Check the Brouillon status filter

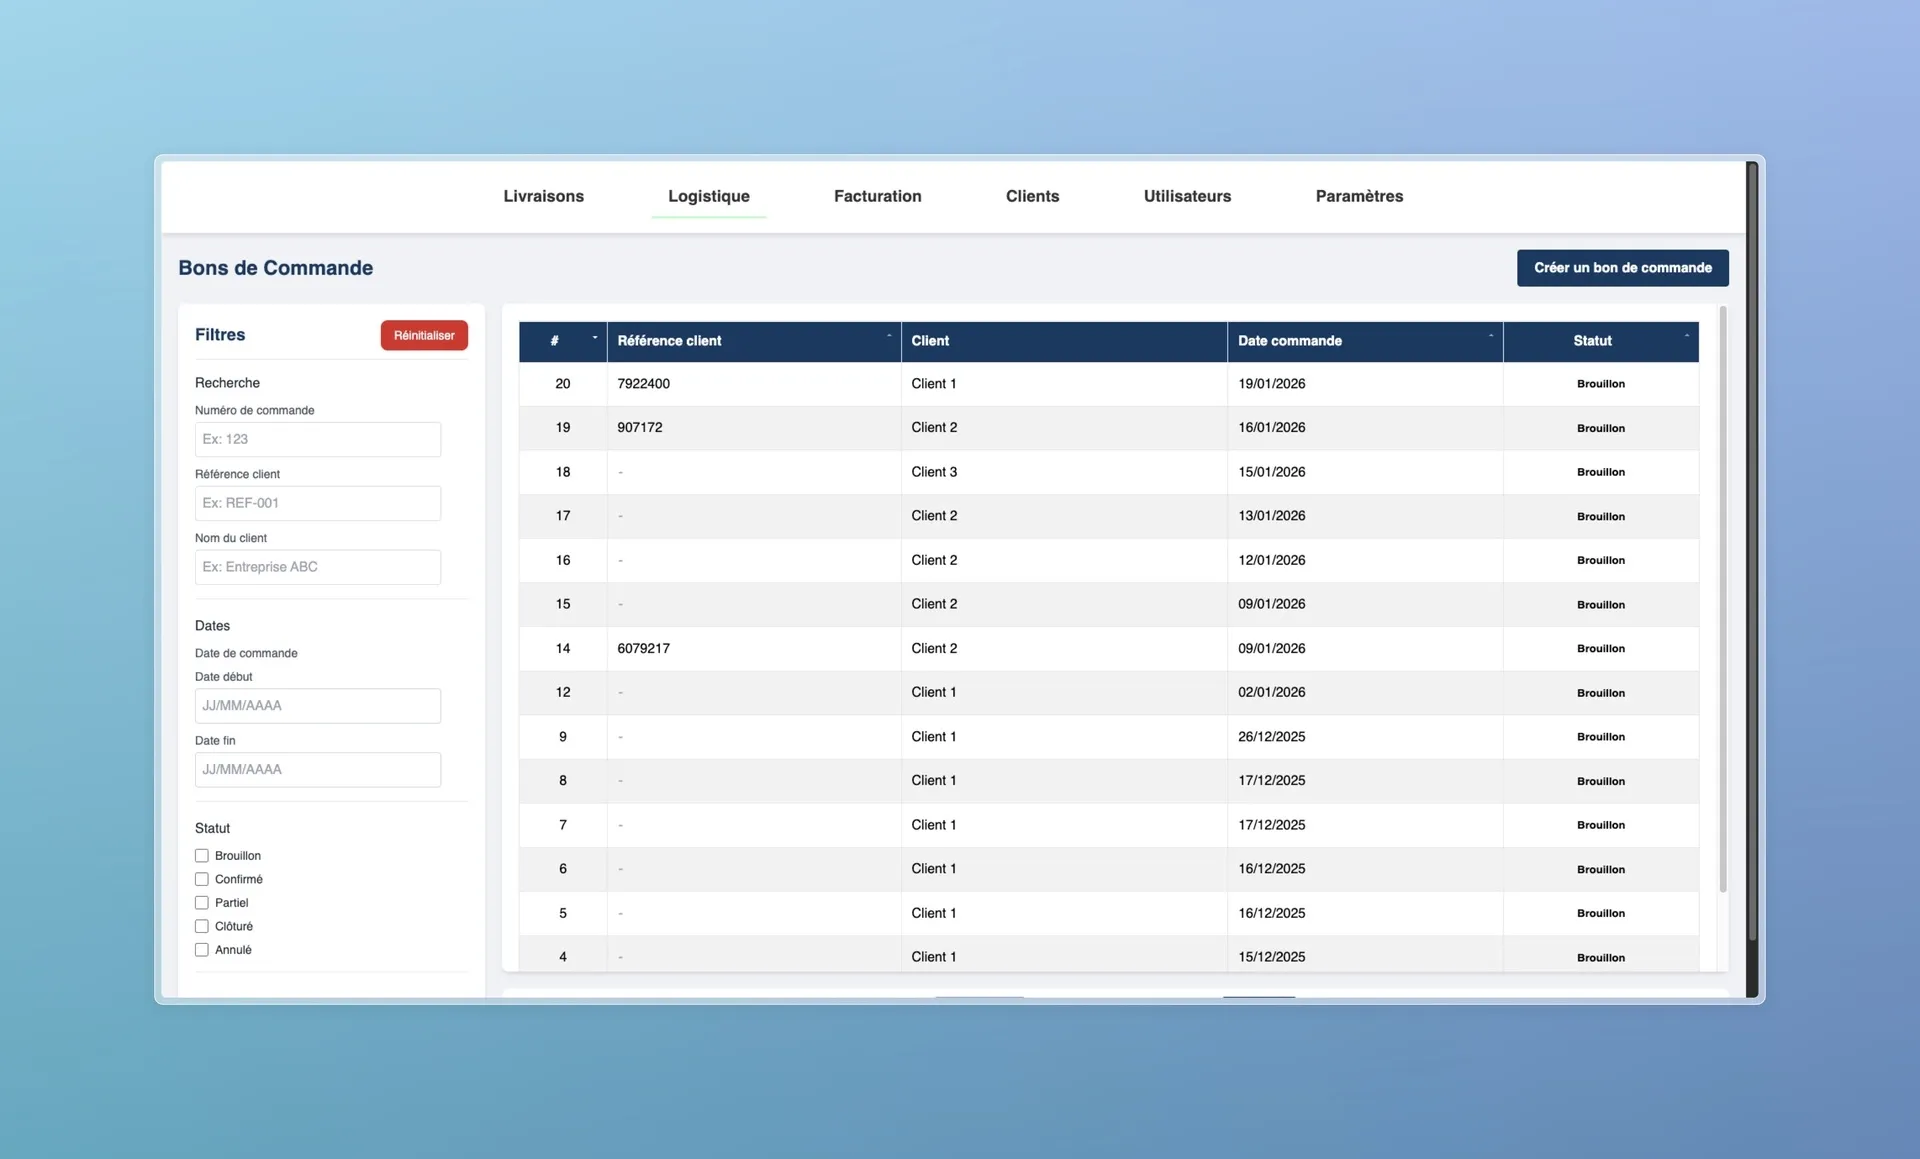(202, 856)
